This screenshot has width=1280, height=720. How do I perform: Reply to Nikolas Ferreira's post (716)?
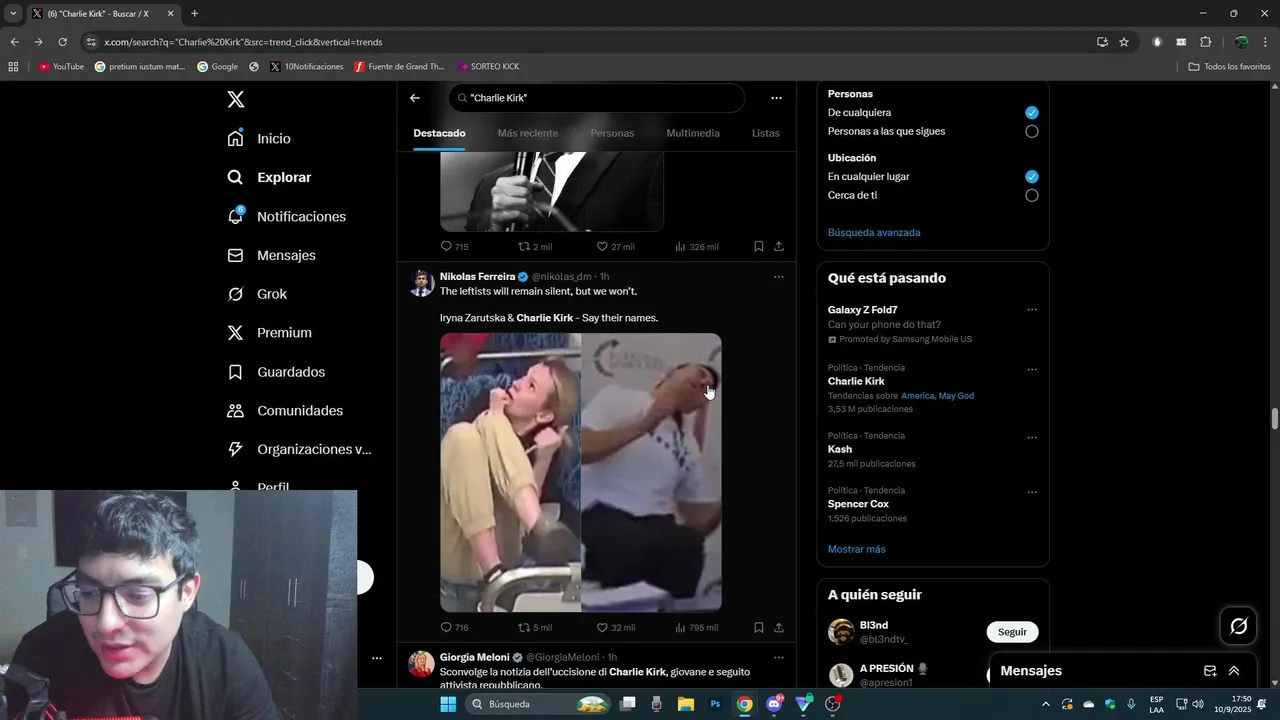click(454, 628)
